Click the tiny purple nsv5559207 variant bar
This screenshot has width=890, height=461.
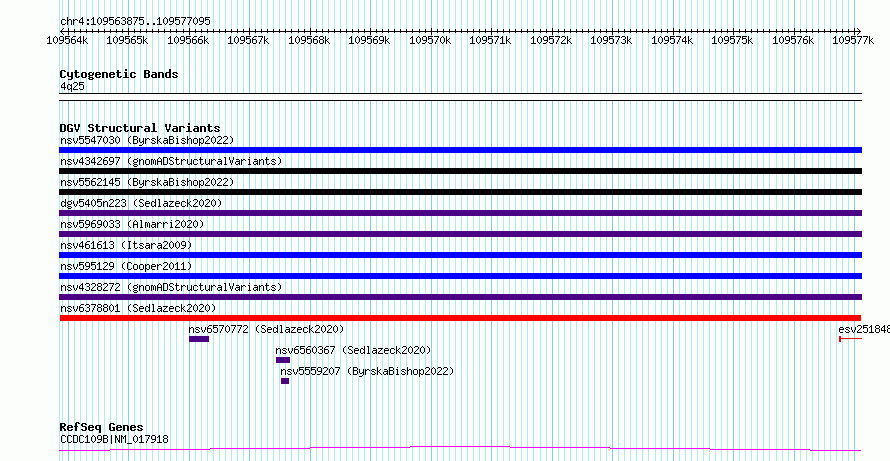coord(285,381)
